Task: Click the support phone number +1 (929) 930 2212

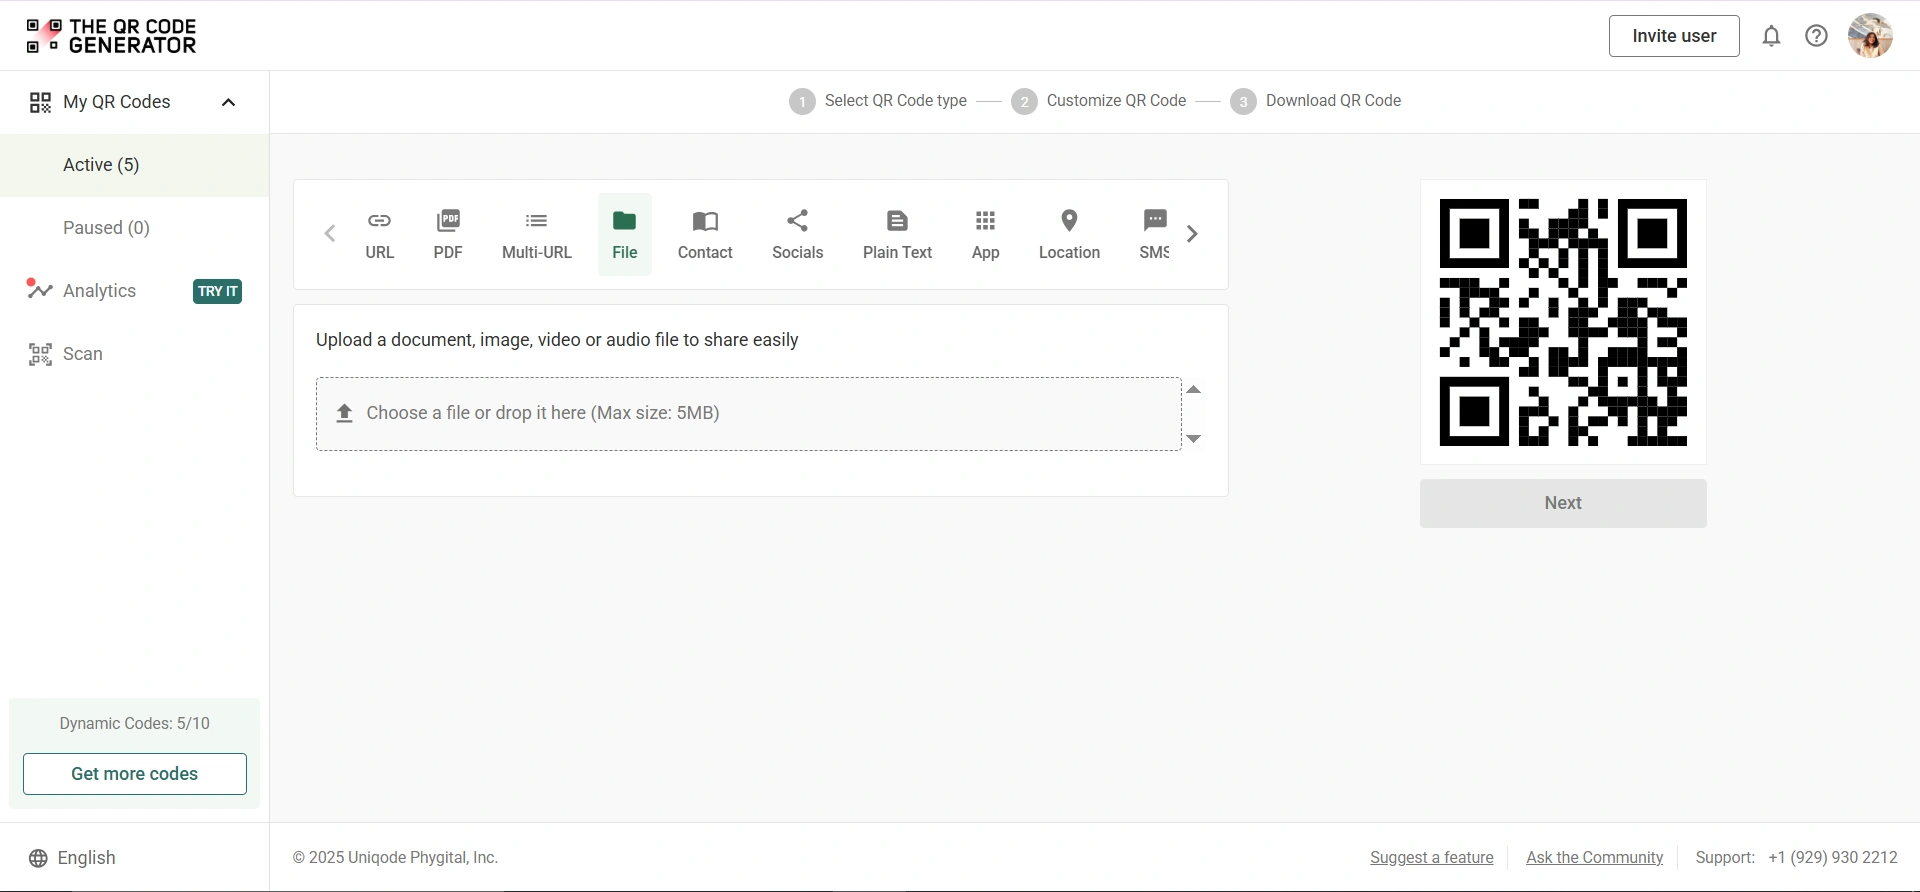Action: [x=1833, y=858]
